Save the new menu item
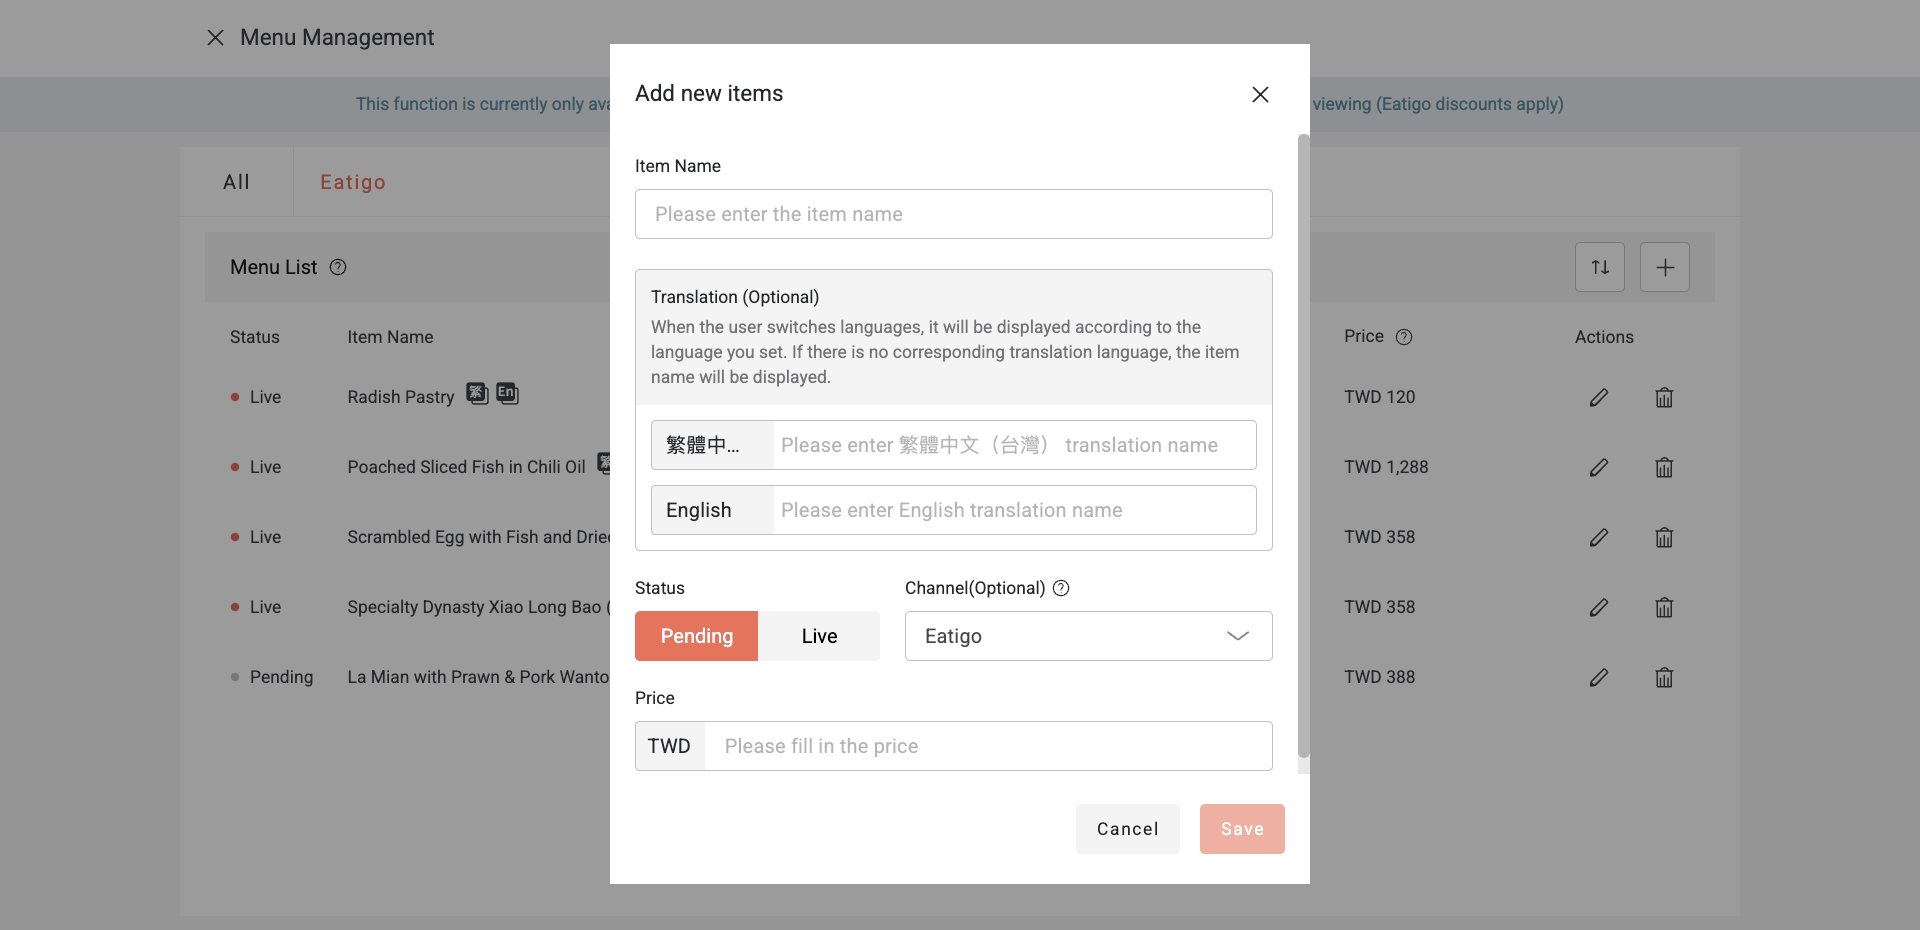The image size is (1920, 930). pos(1241,828)
